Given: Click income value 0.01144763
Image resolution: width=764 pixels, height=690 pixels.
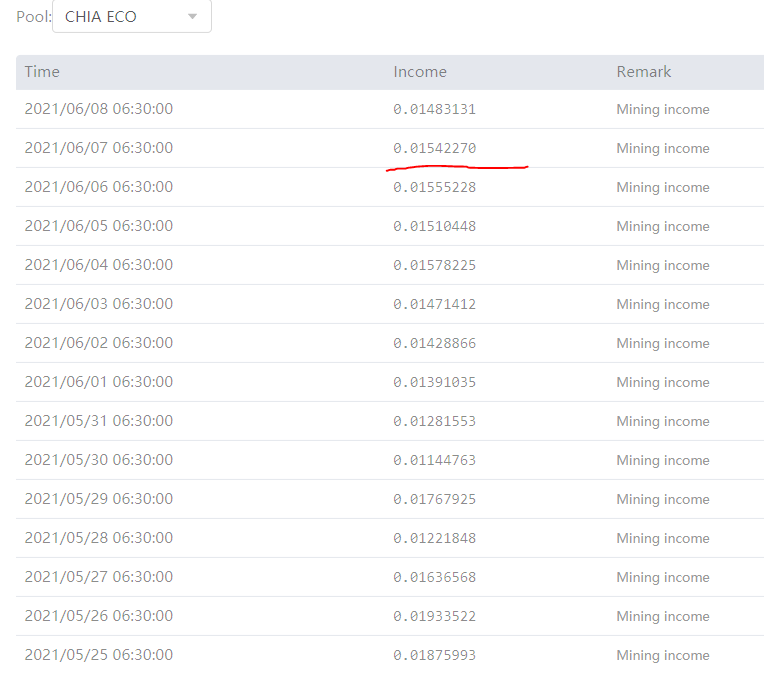Looking at the screenshot, I should coord(435,460).
